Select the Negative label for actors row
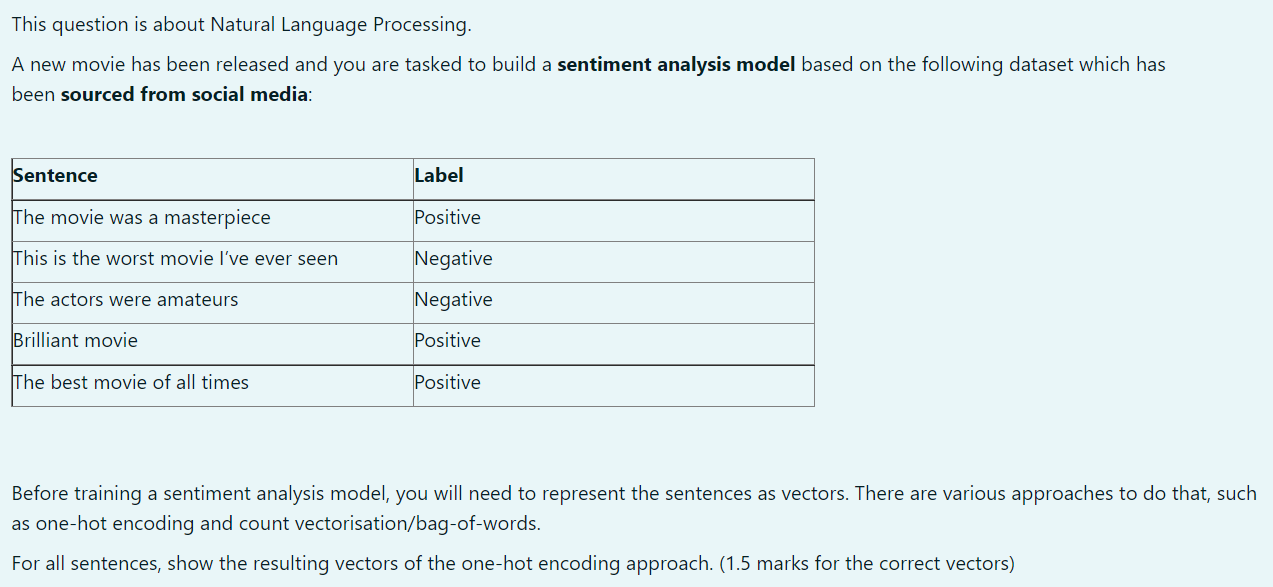 tap(454, 300)
